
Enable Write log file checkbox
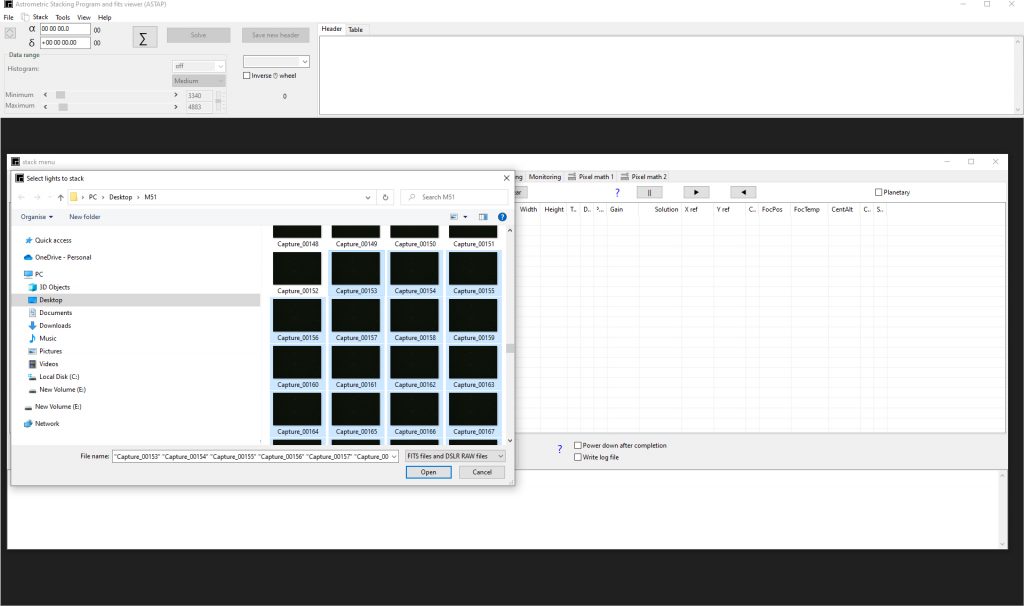coord(577,457)
